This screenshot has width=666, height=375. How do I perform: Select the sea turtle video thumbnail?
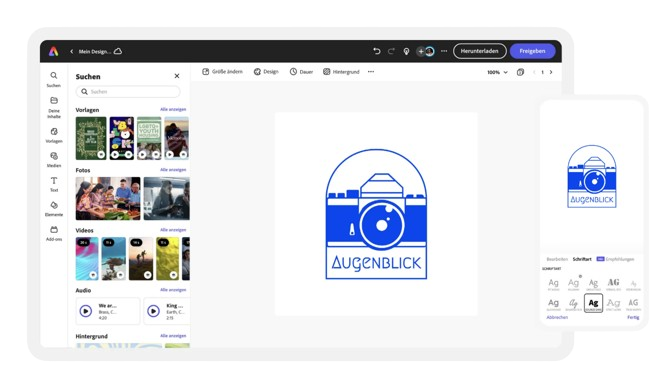pyautogui.click(x=113, y=259)
